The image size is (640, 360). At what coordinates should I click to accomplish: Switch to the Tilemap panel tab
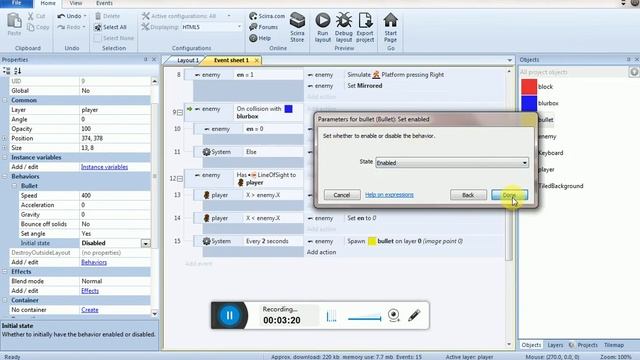(613, 345)
